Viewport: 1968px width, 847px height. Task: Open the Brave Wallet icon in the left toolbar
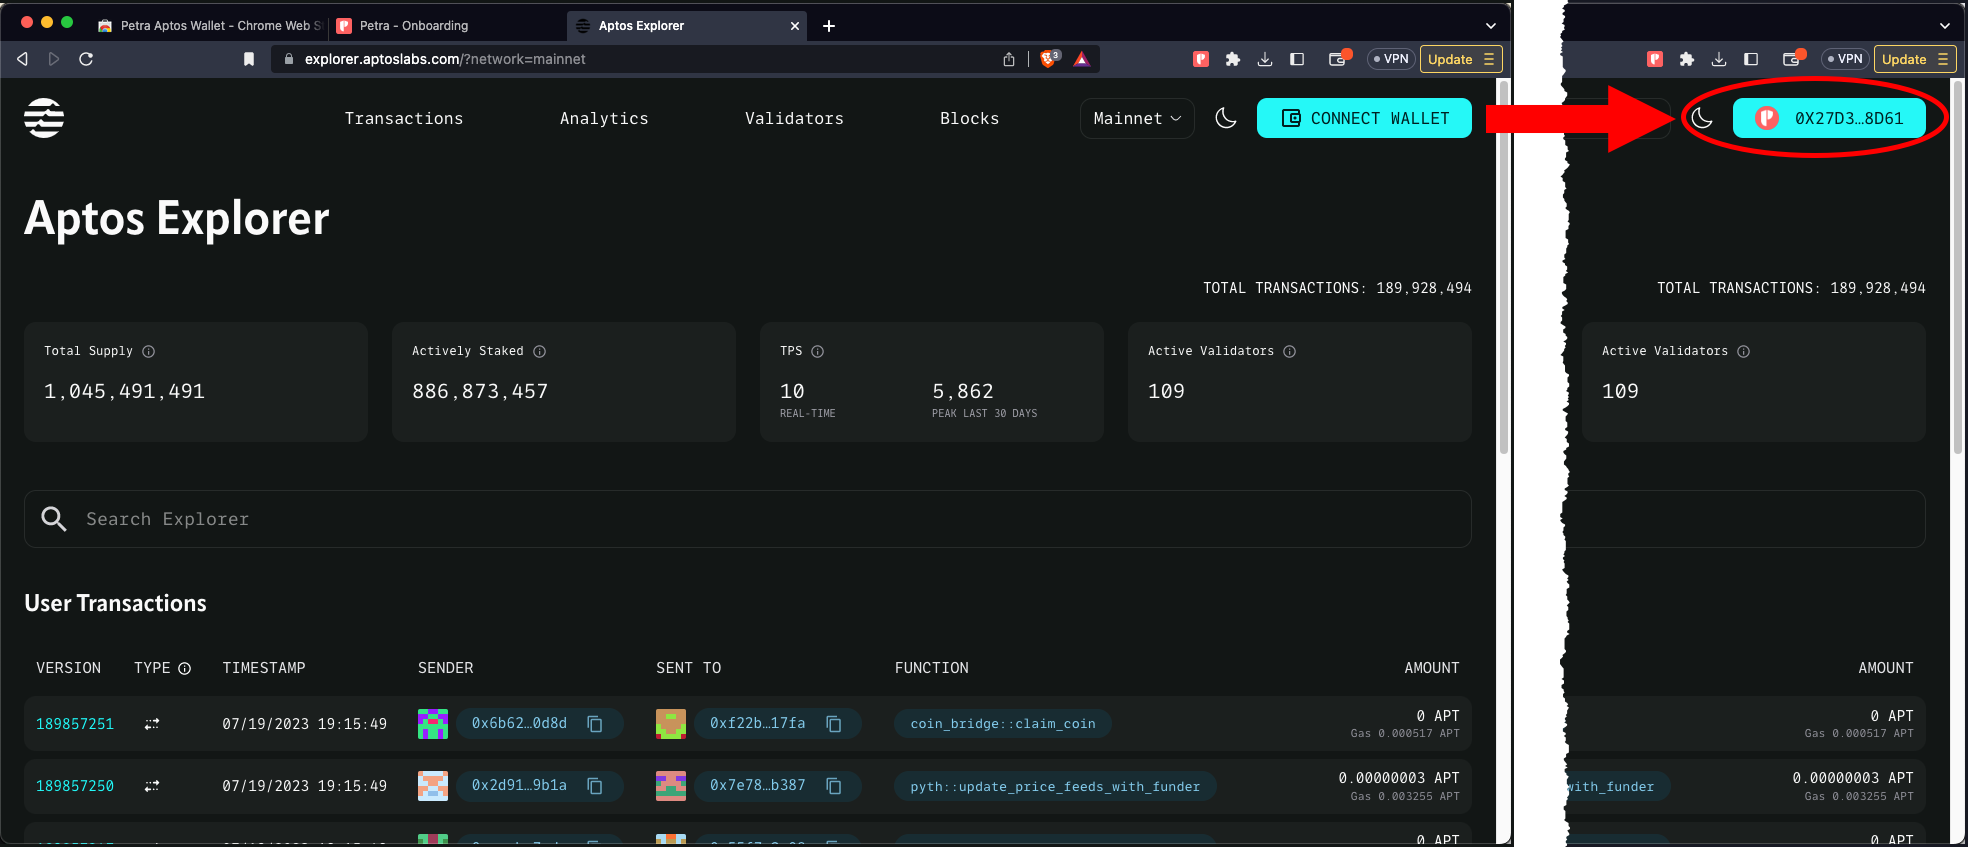[1338, 59]
